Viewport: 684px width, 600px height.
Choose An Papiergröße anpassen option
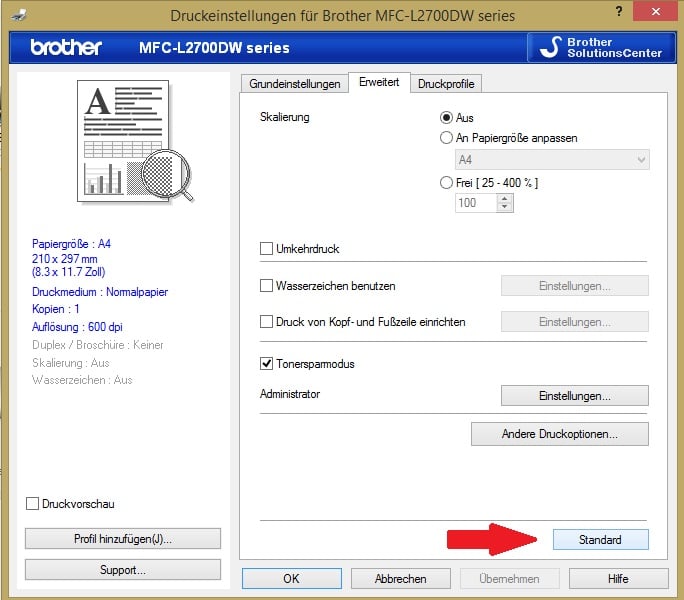447,138
